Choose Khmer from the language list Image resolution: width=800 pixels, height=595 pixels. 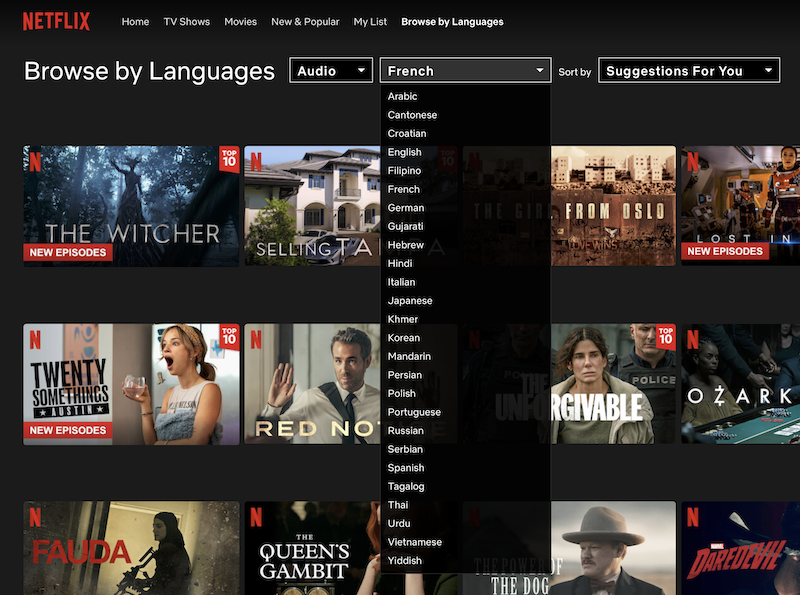pyautogui.click(x=403, y=319)
